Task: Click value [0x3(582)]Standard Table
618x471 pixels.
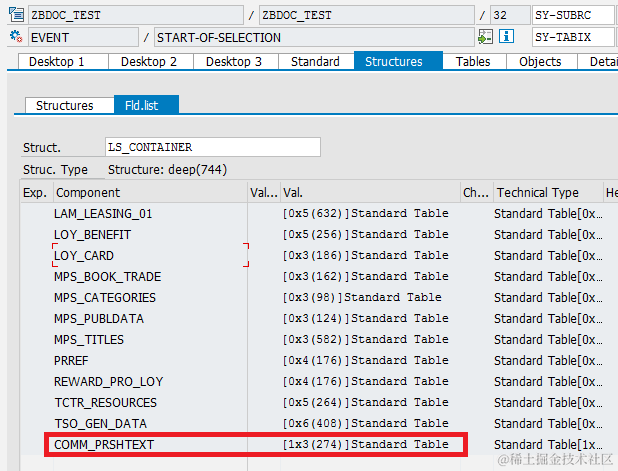Action: pyautogui.click(x=366, y=339)
